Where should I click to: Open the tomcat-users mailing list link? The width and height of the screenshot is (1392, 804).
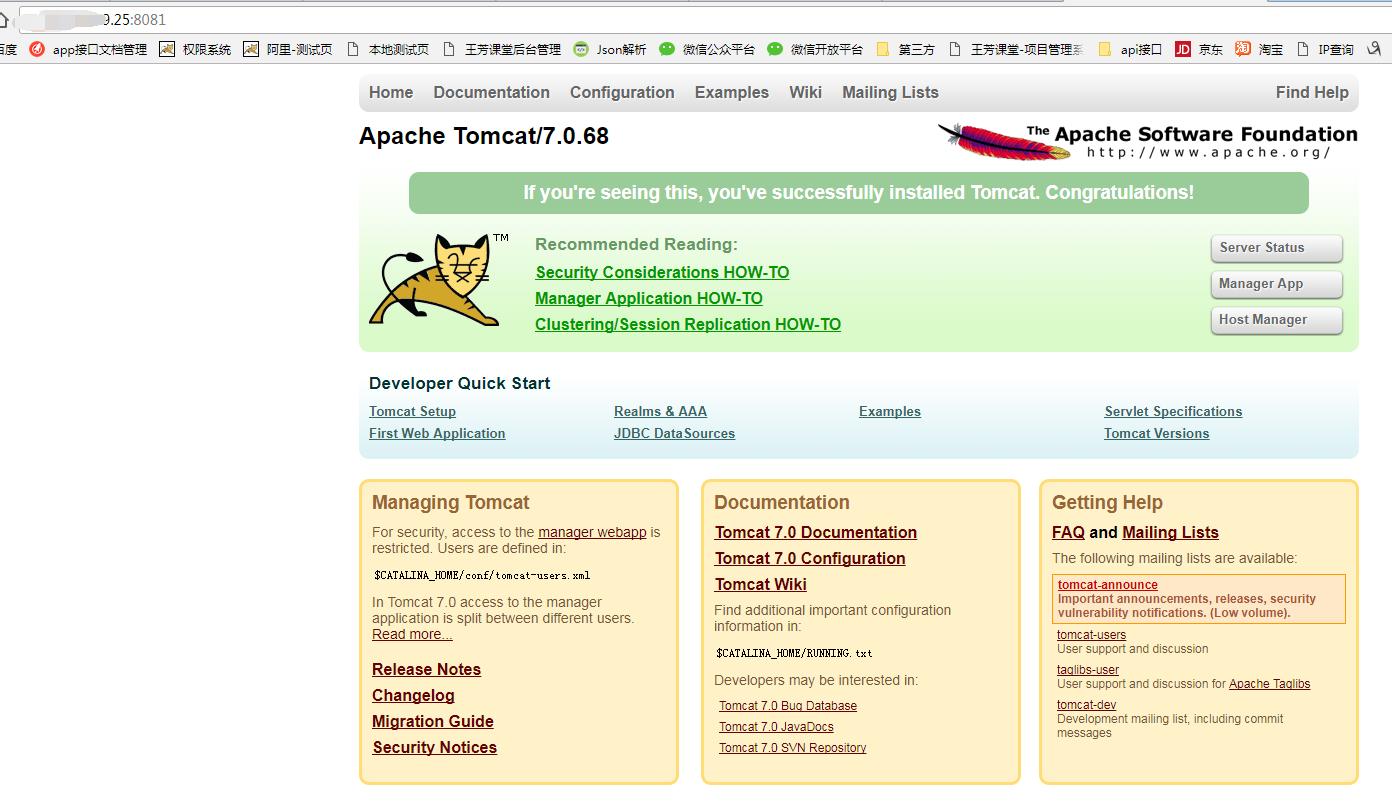tap(1091, 635)
